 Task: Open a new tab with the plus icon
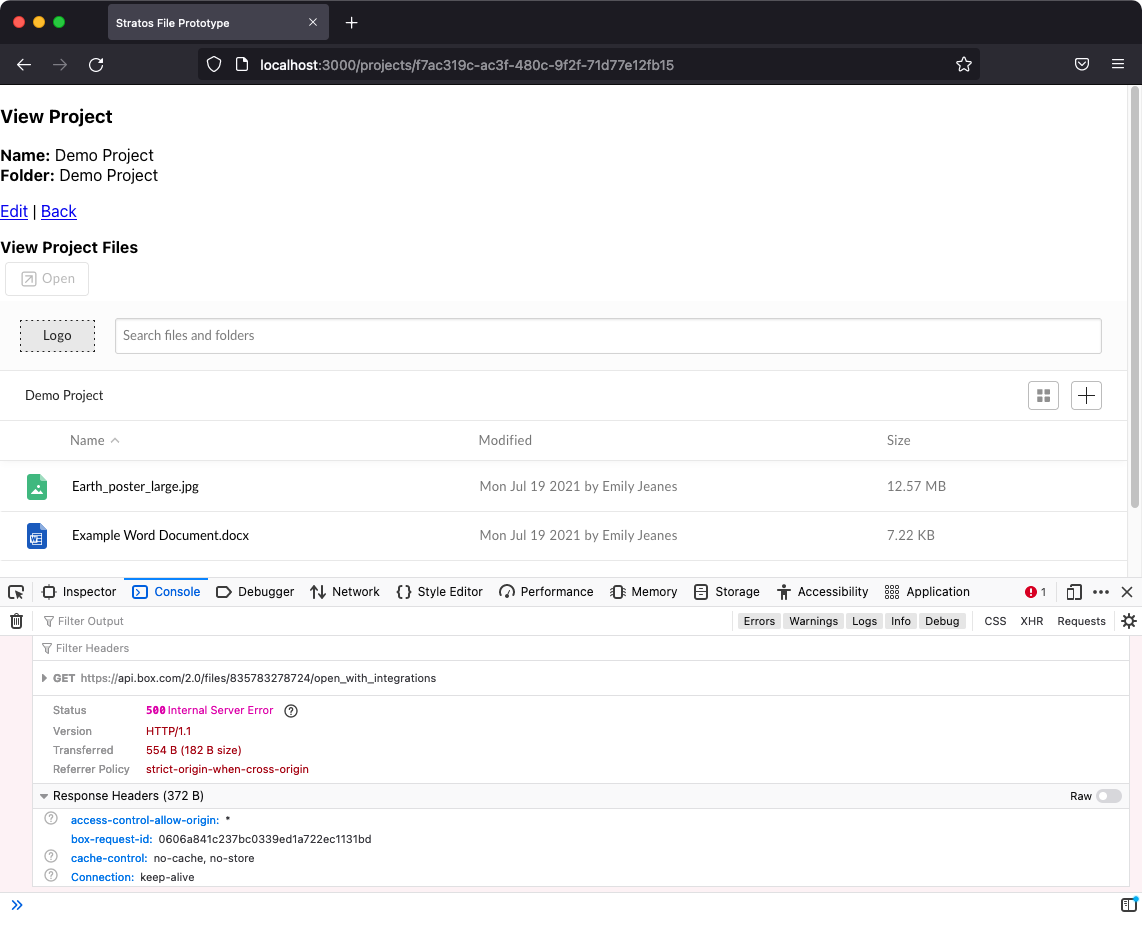(x=352, y=23)
